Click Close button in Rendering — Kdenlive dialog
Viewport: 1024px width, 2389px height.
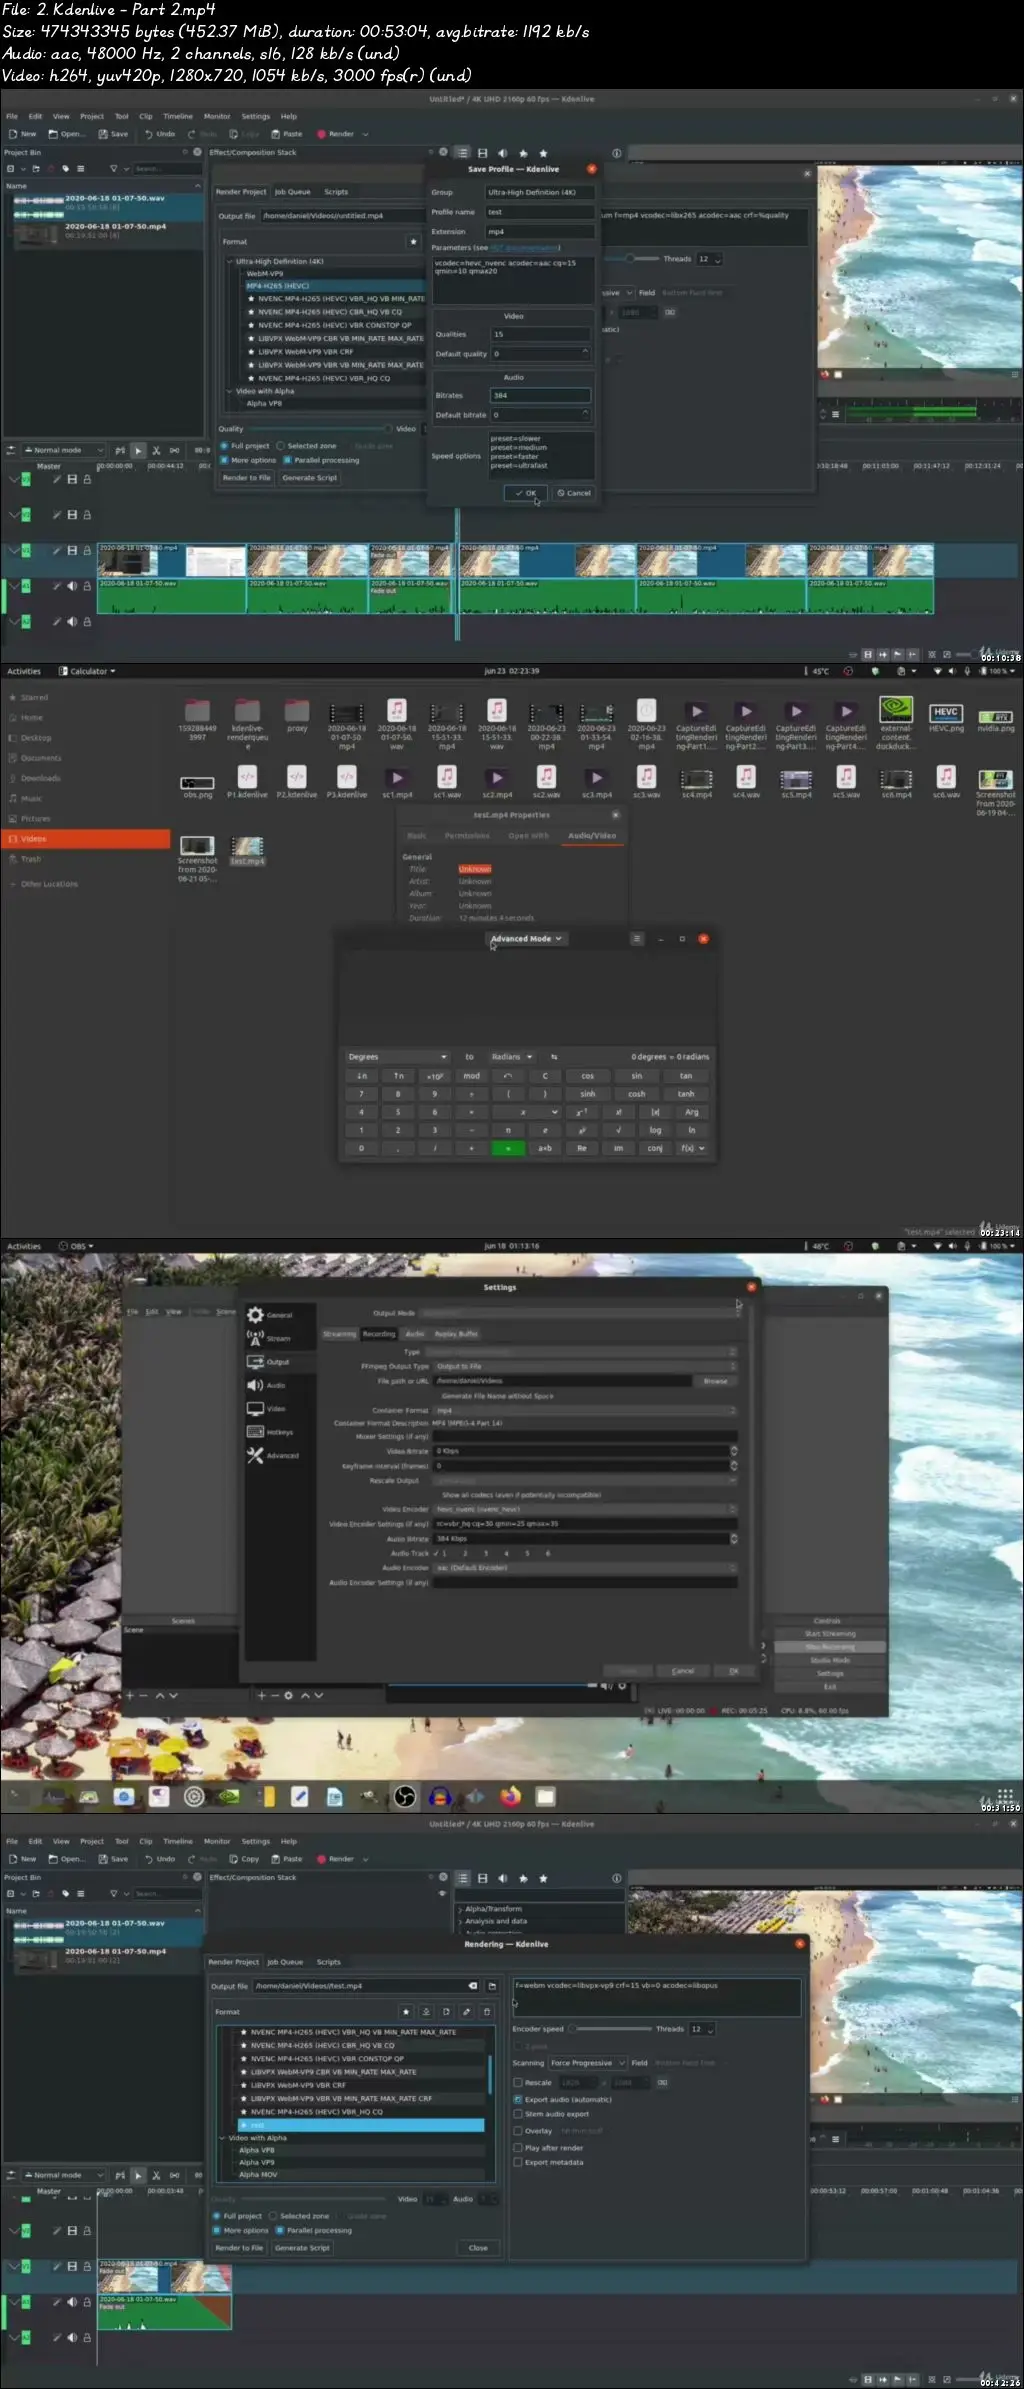478,2248
